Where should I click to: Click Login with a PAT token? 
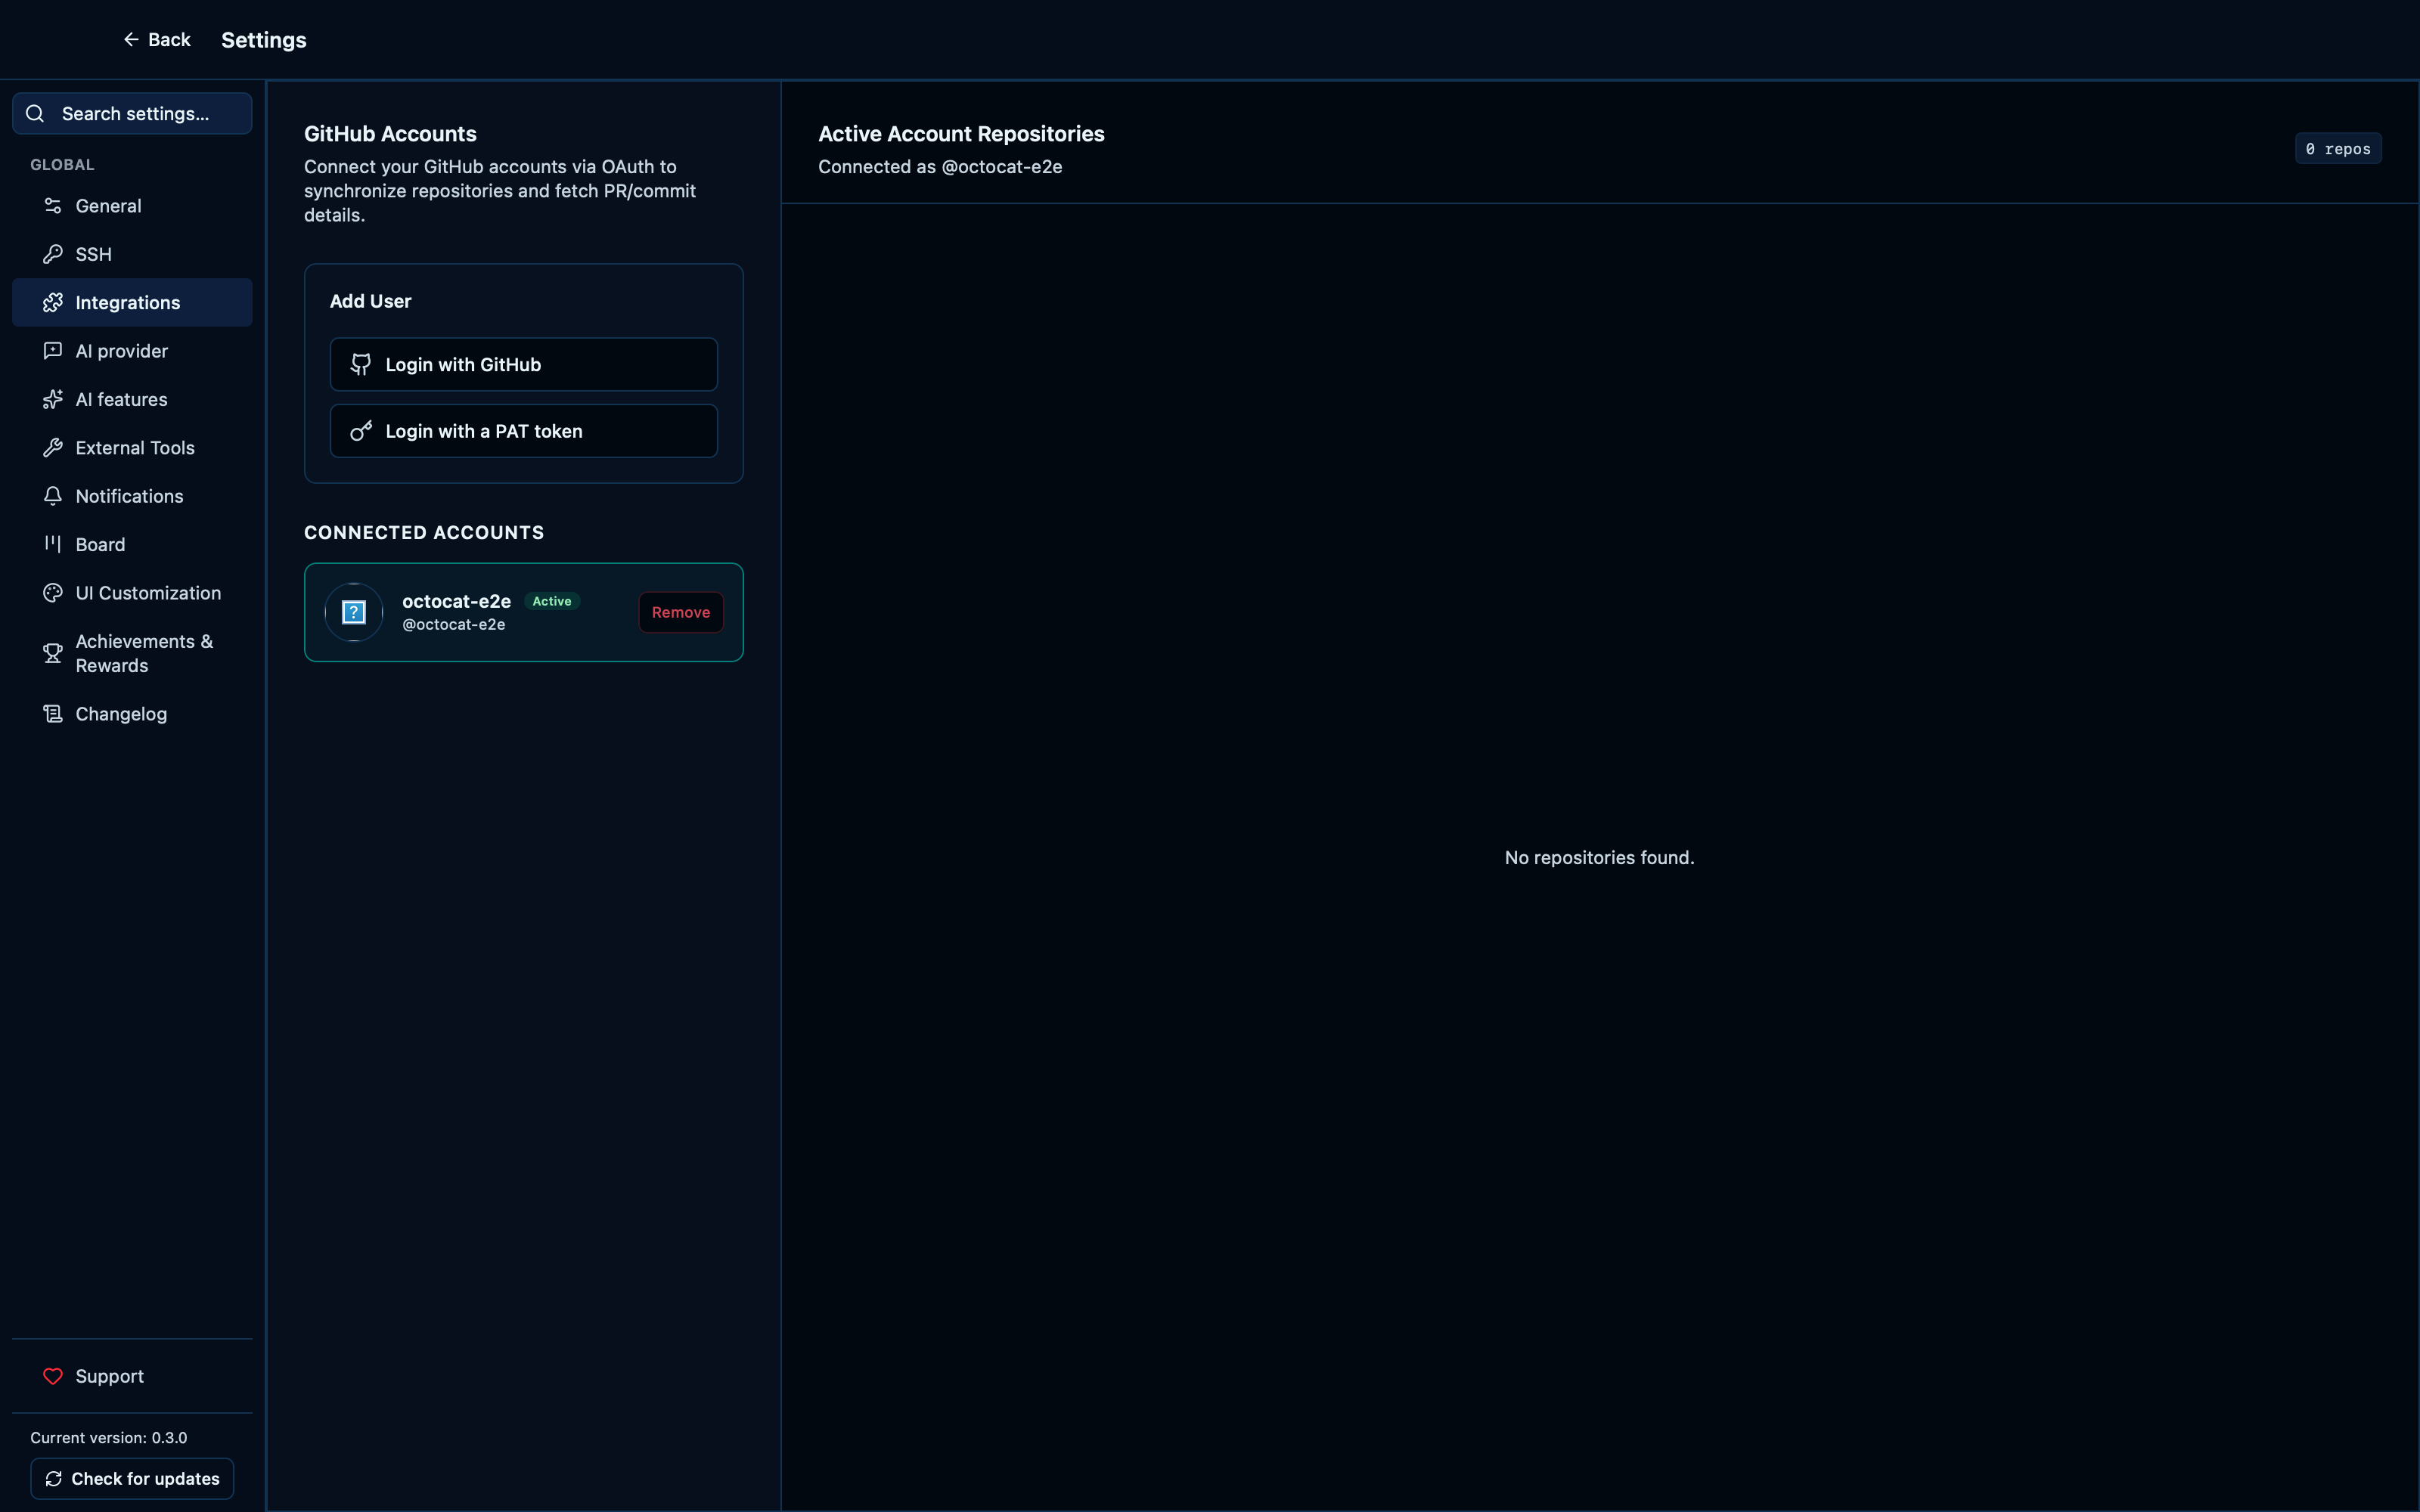click(524, 431)
